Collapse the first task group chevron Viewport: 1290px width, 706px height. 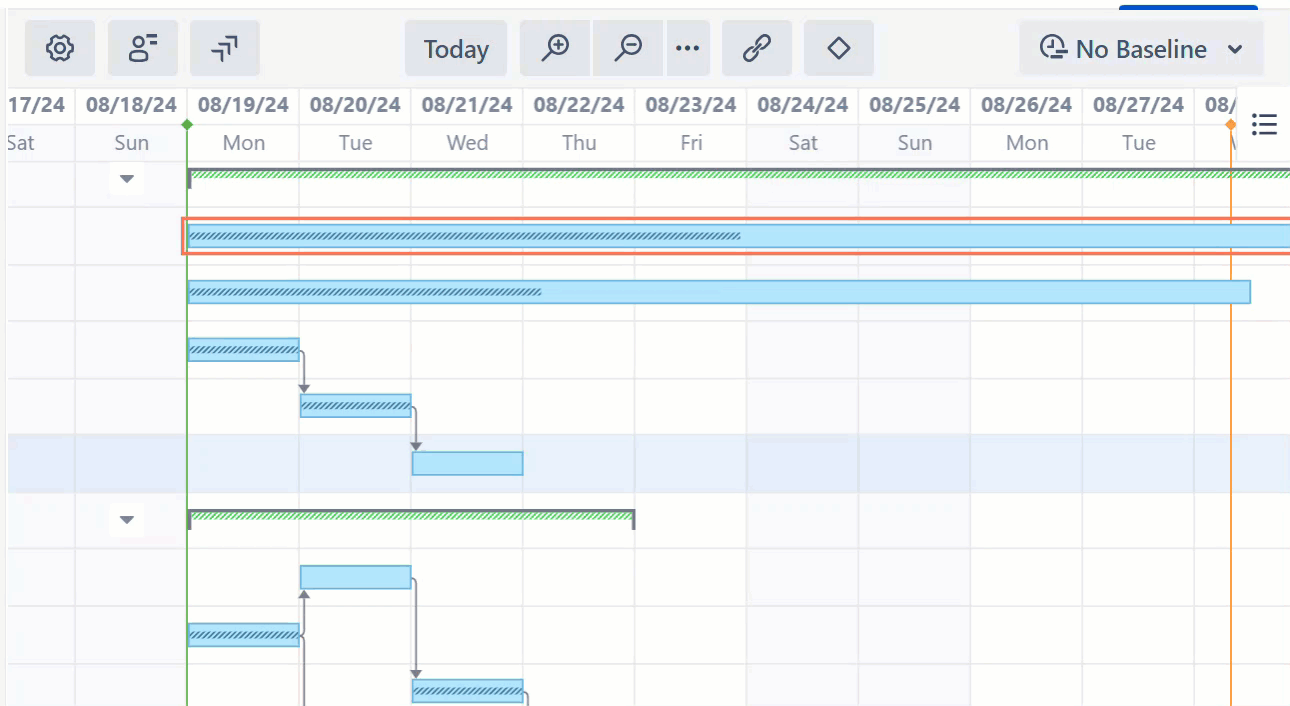[126, 179]
